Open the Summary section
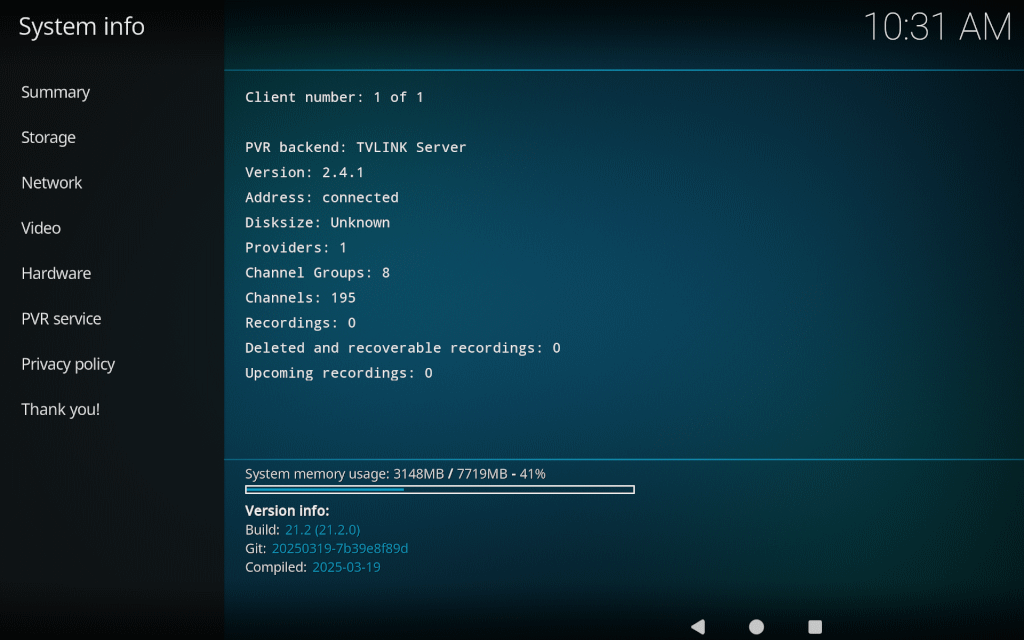1024x640 pixels. click(x=56, y=92)
